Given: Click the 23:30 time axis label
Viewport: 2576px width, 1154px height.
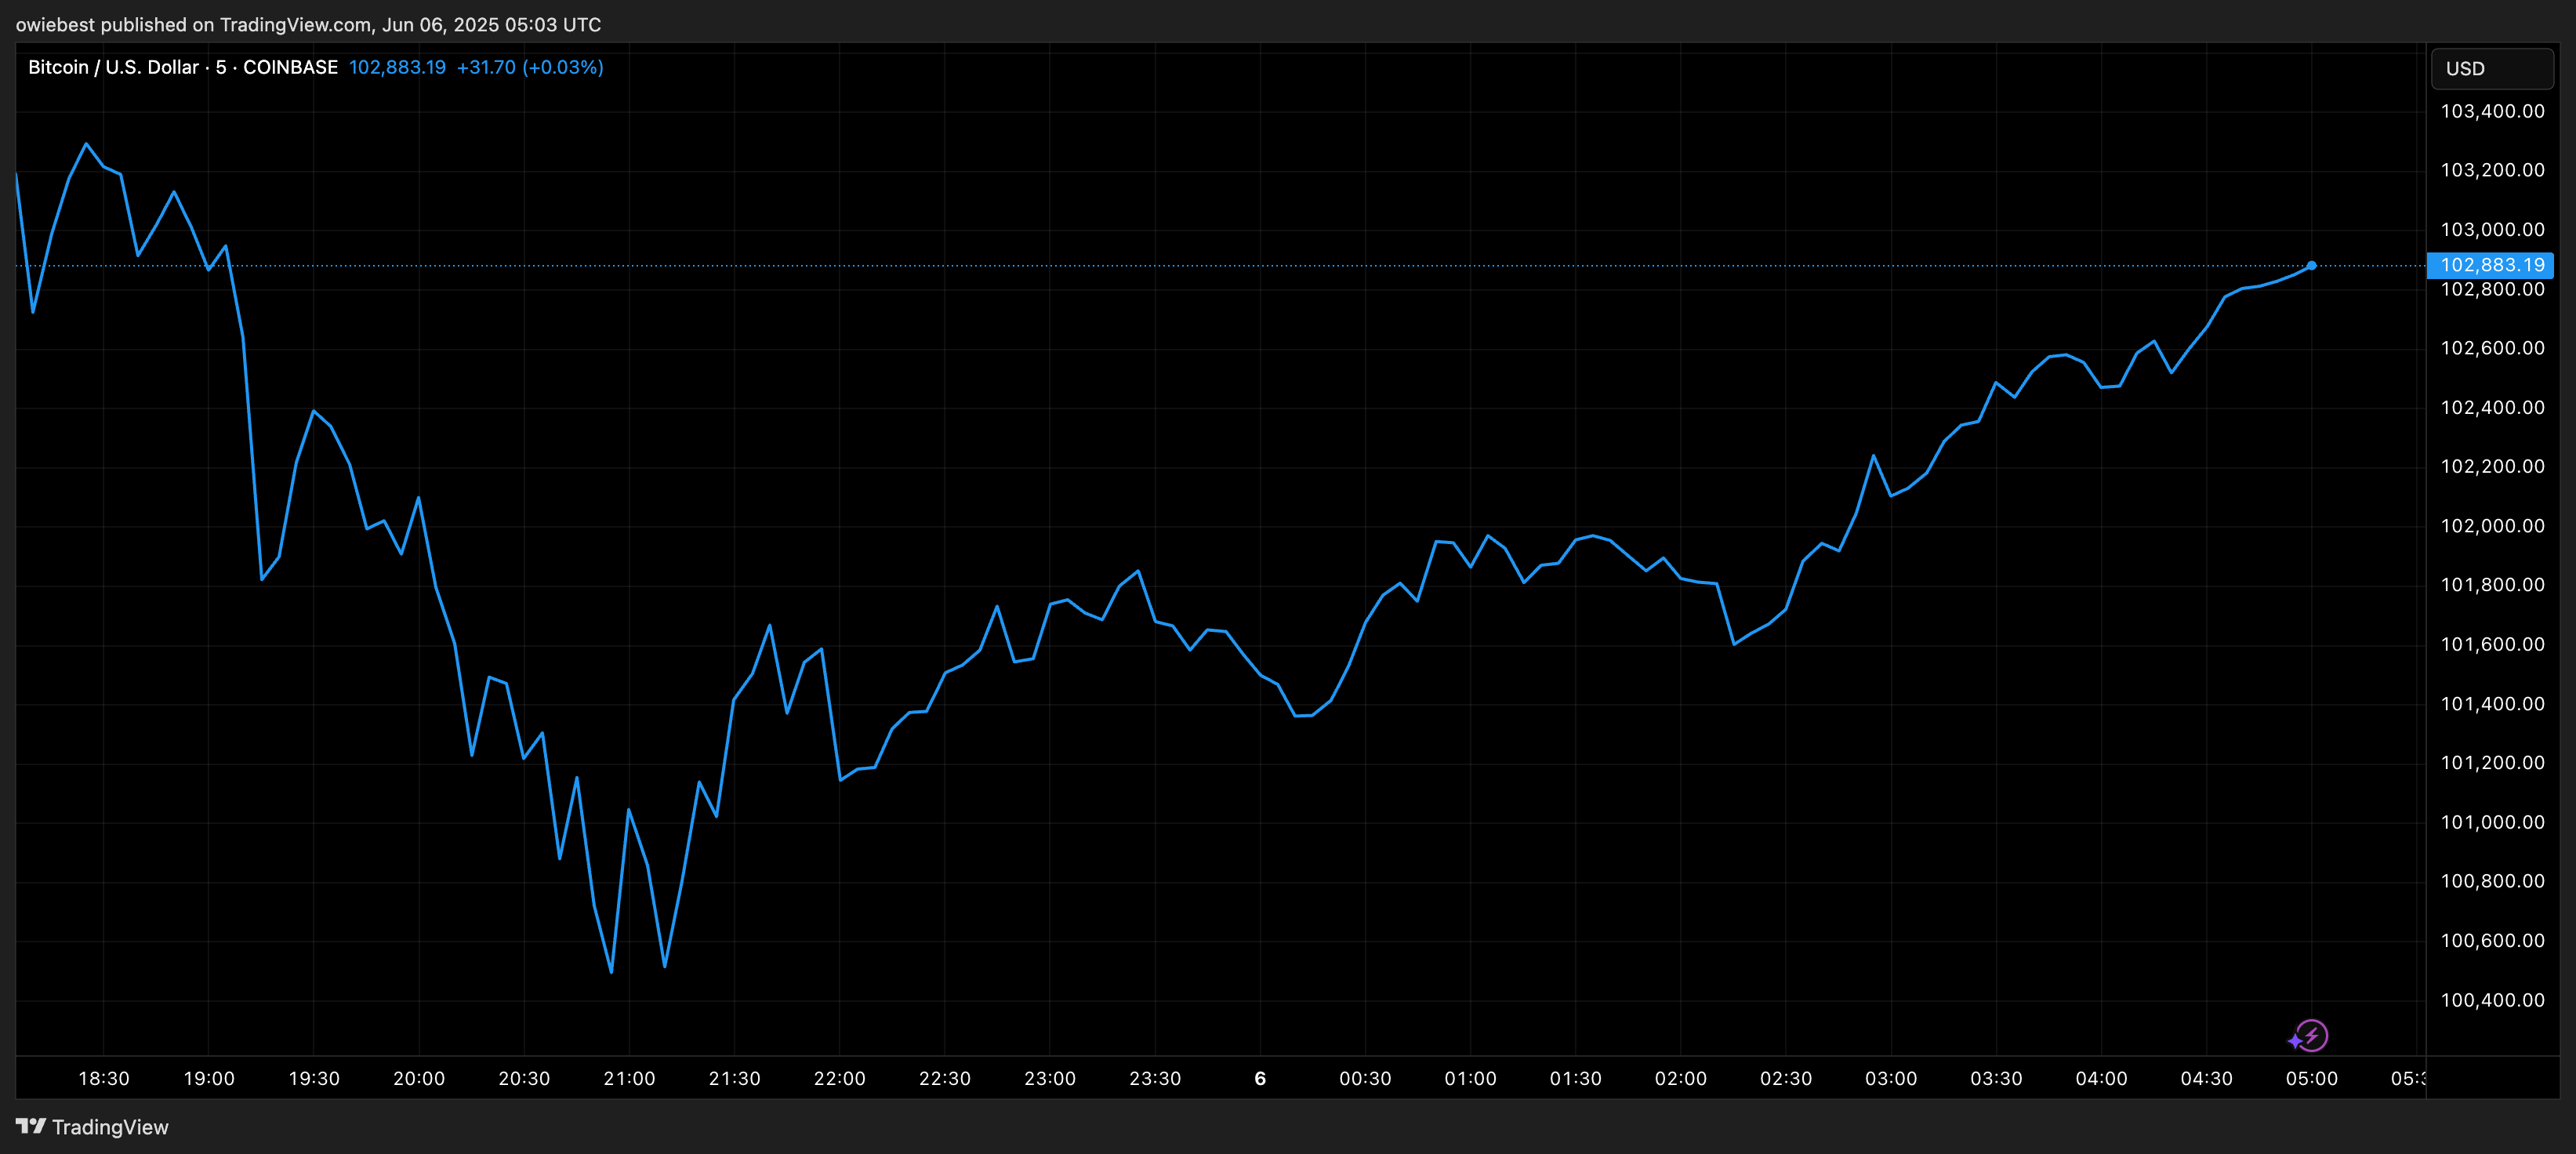Looking at the screenshot, I should 1155,1079.
